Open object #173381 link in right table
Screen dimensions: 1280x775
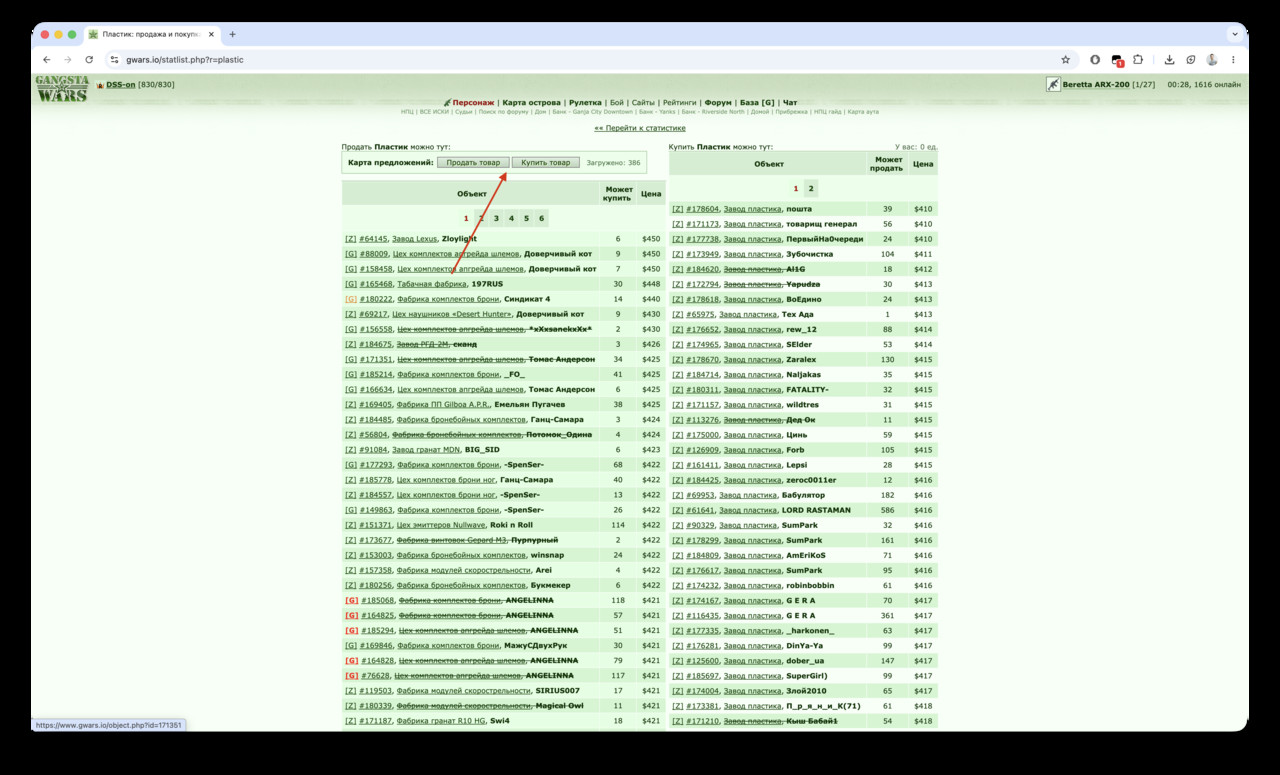click(703, 705)
